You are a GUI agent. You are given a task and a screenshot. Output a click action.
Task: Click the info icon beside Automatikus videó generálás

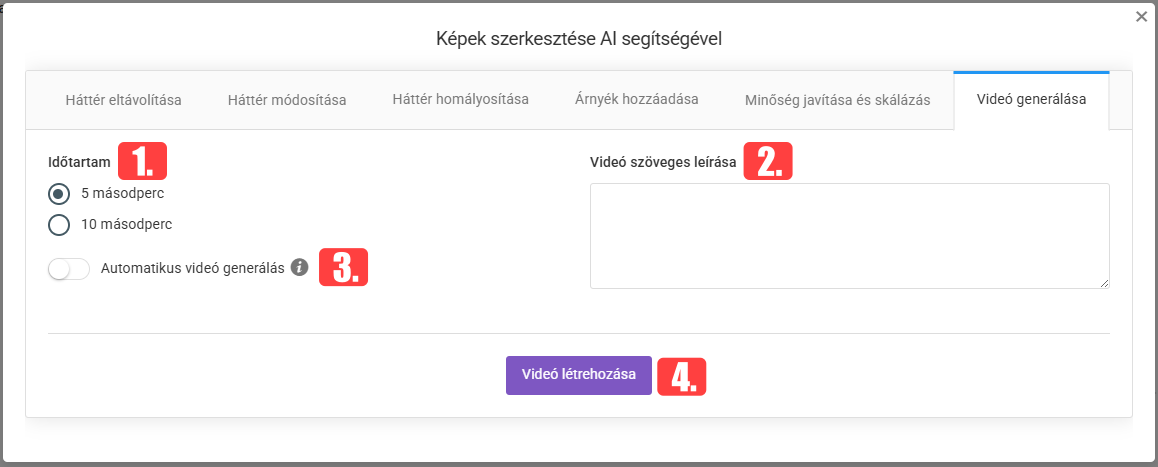pos(298,268)
